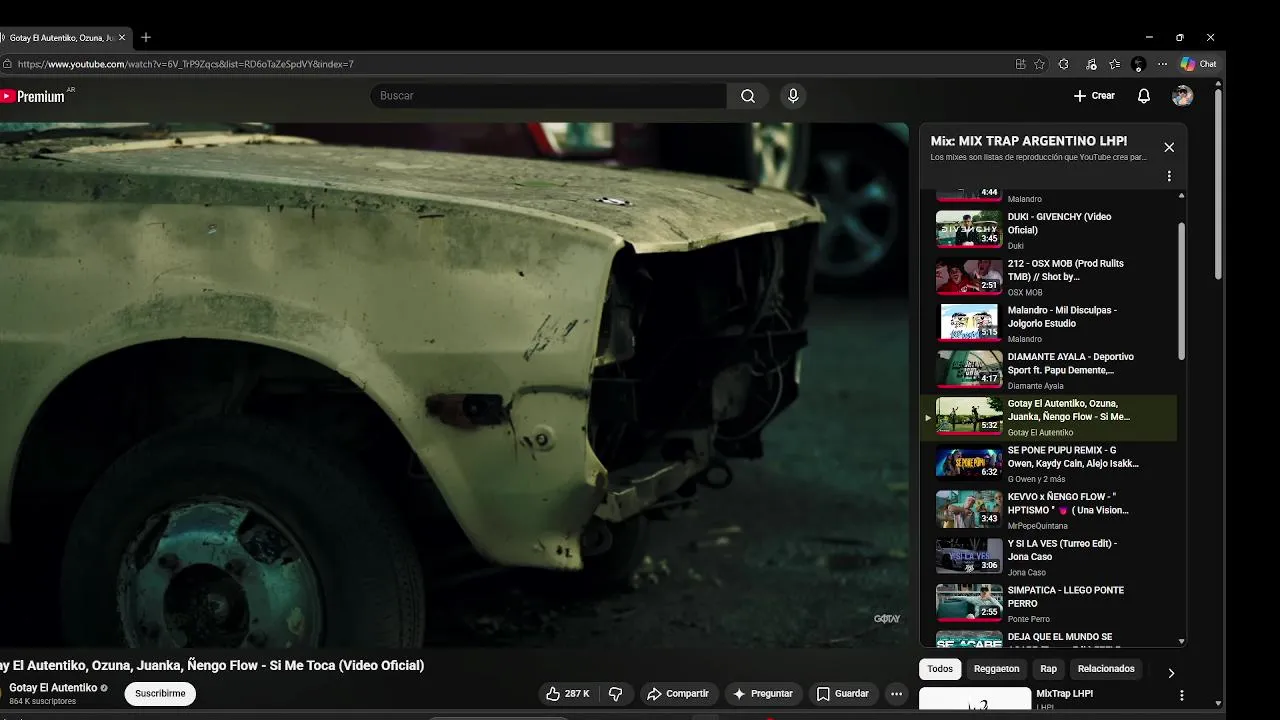Open browser settings and more menu

coord(1162,64)
